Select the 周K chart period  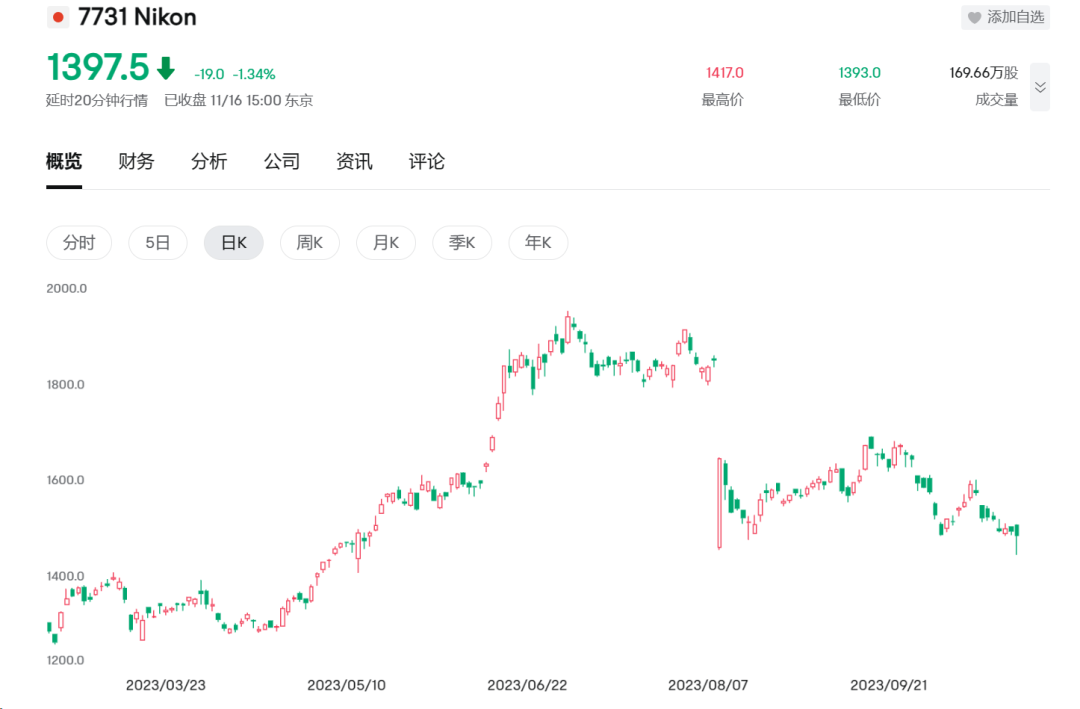[310, 243]
